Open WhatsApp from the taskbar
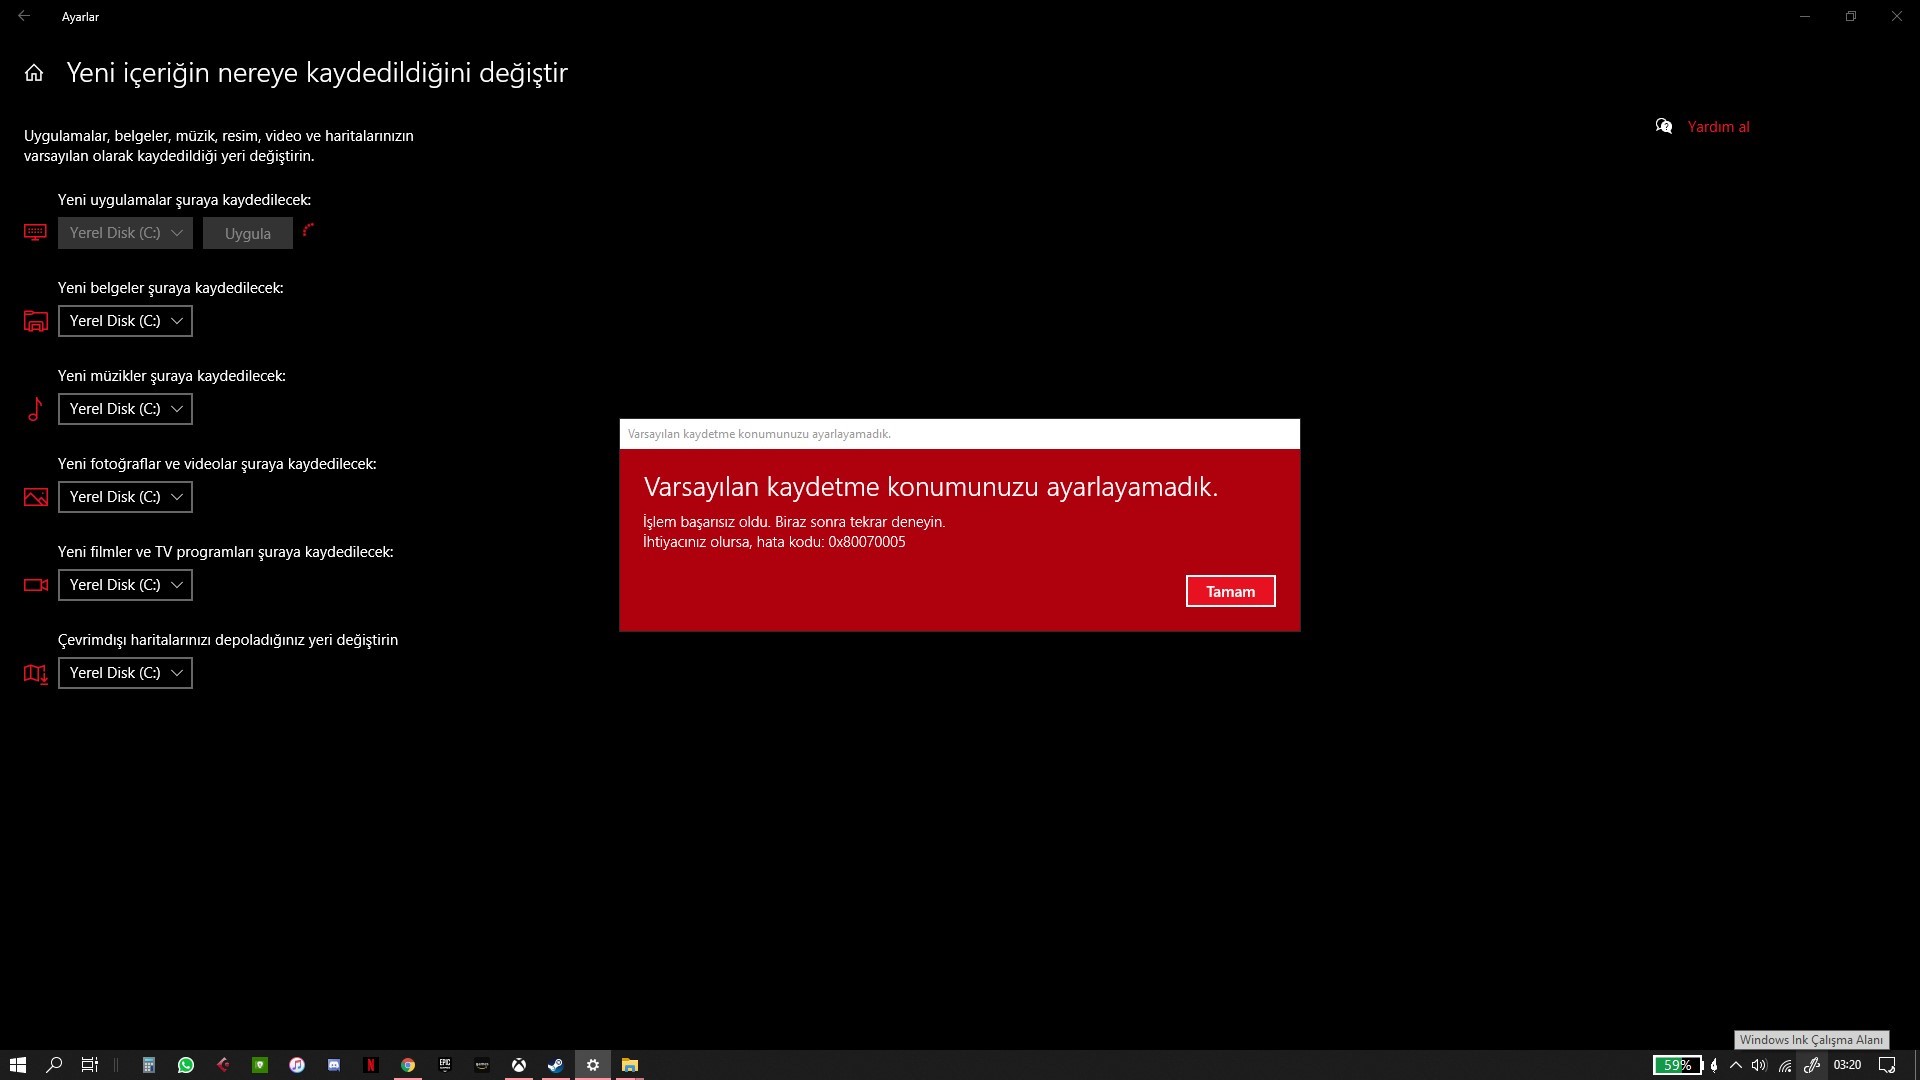 coord(186,1065)
